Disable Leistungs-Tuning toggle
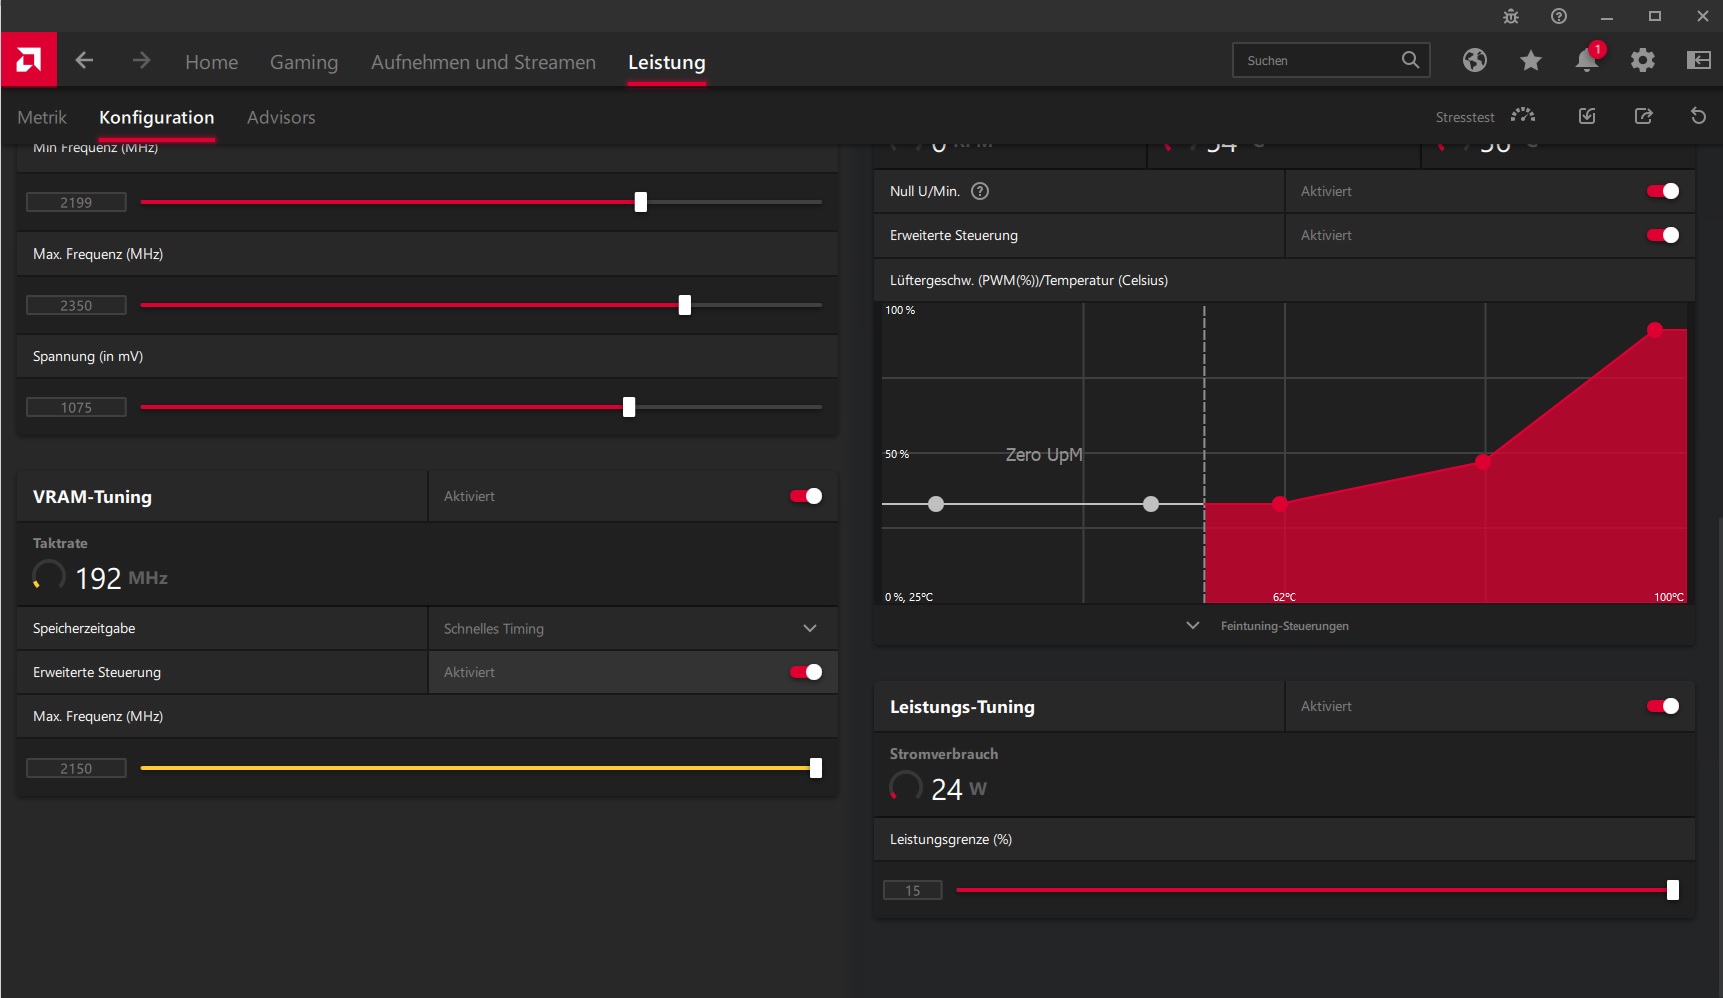Image resolution: width=1723 pixels, height=998 pixels. tap(1663, 706)
